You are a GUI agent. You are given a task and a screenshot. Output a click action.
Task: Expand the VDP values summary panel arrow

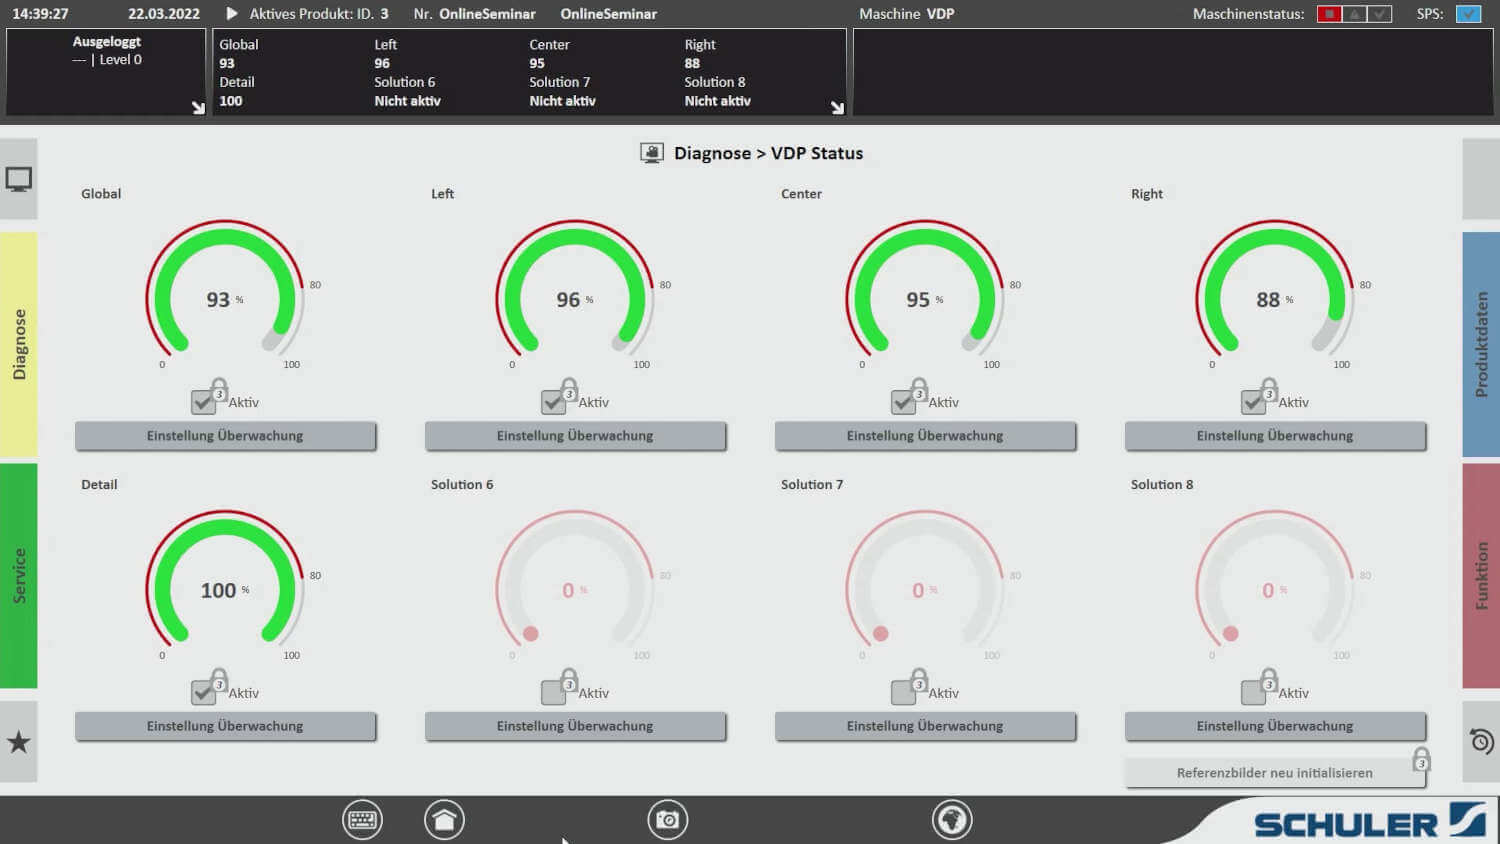click(x=837, y=107)
